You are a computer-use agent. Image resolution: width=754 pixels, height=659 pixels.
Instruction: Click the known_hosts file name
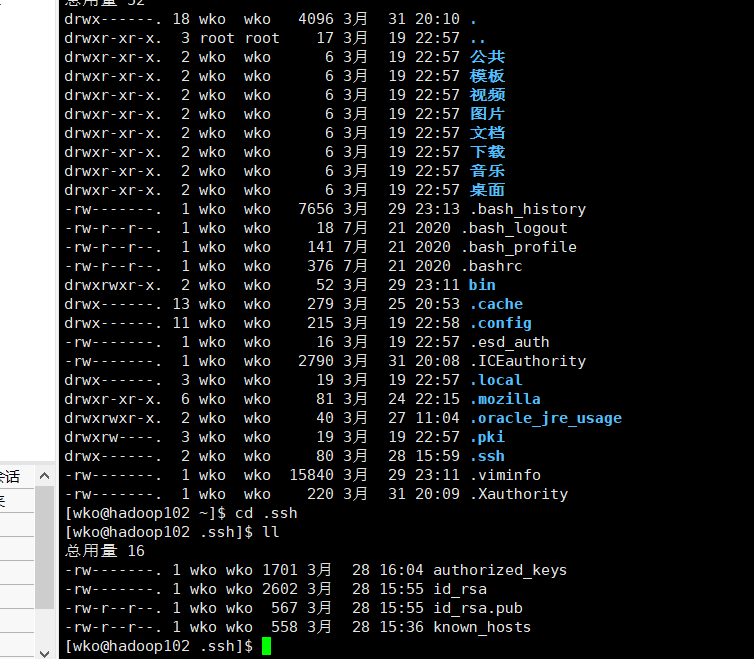[x=482, y=627]
